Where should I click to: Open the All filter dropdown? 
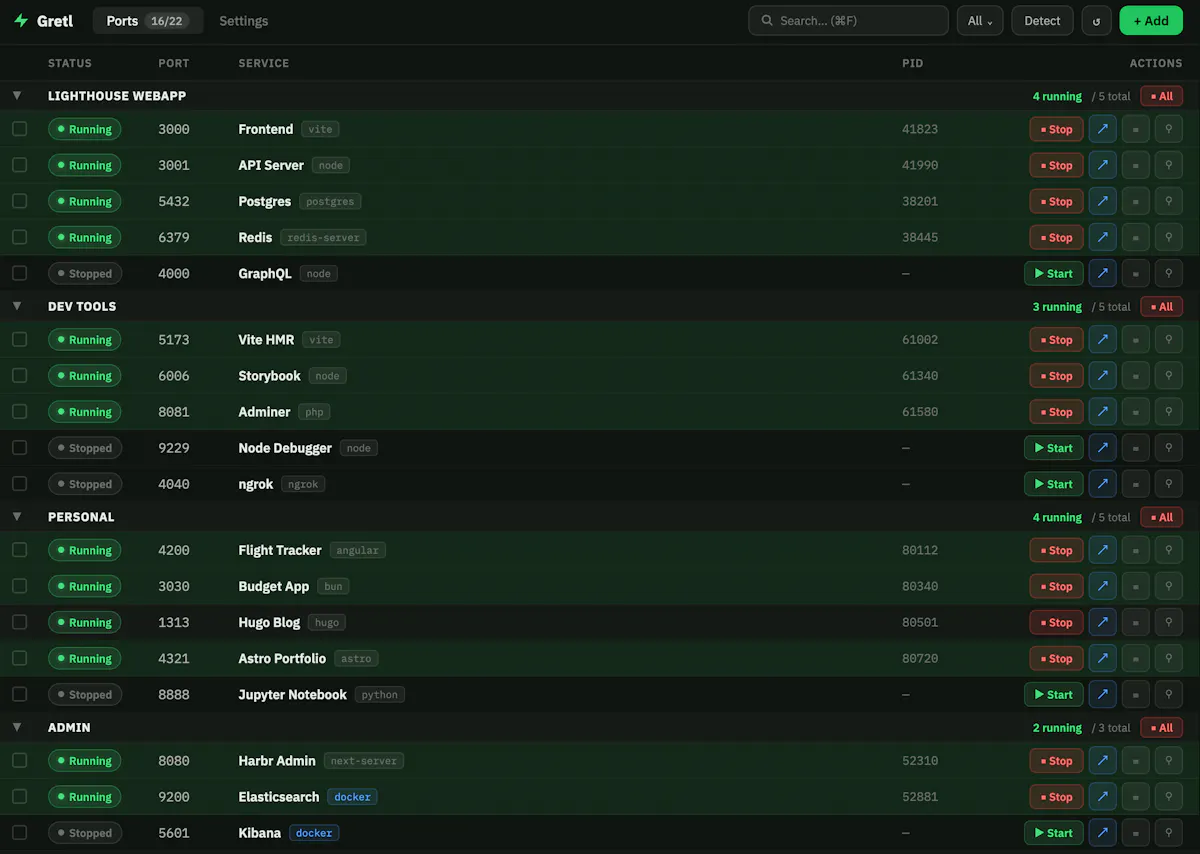[x=980, y=21]
